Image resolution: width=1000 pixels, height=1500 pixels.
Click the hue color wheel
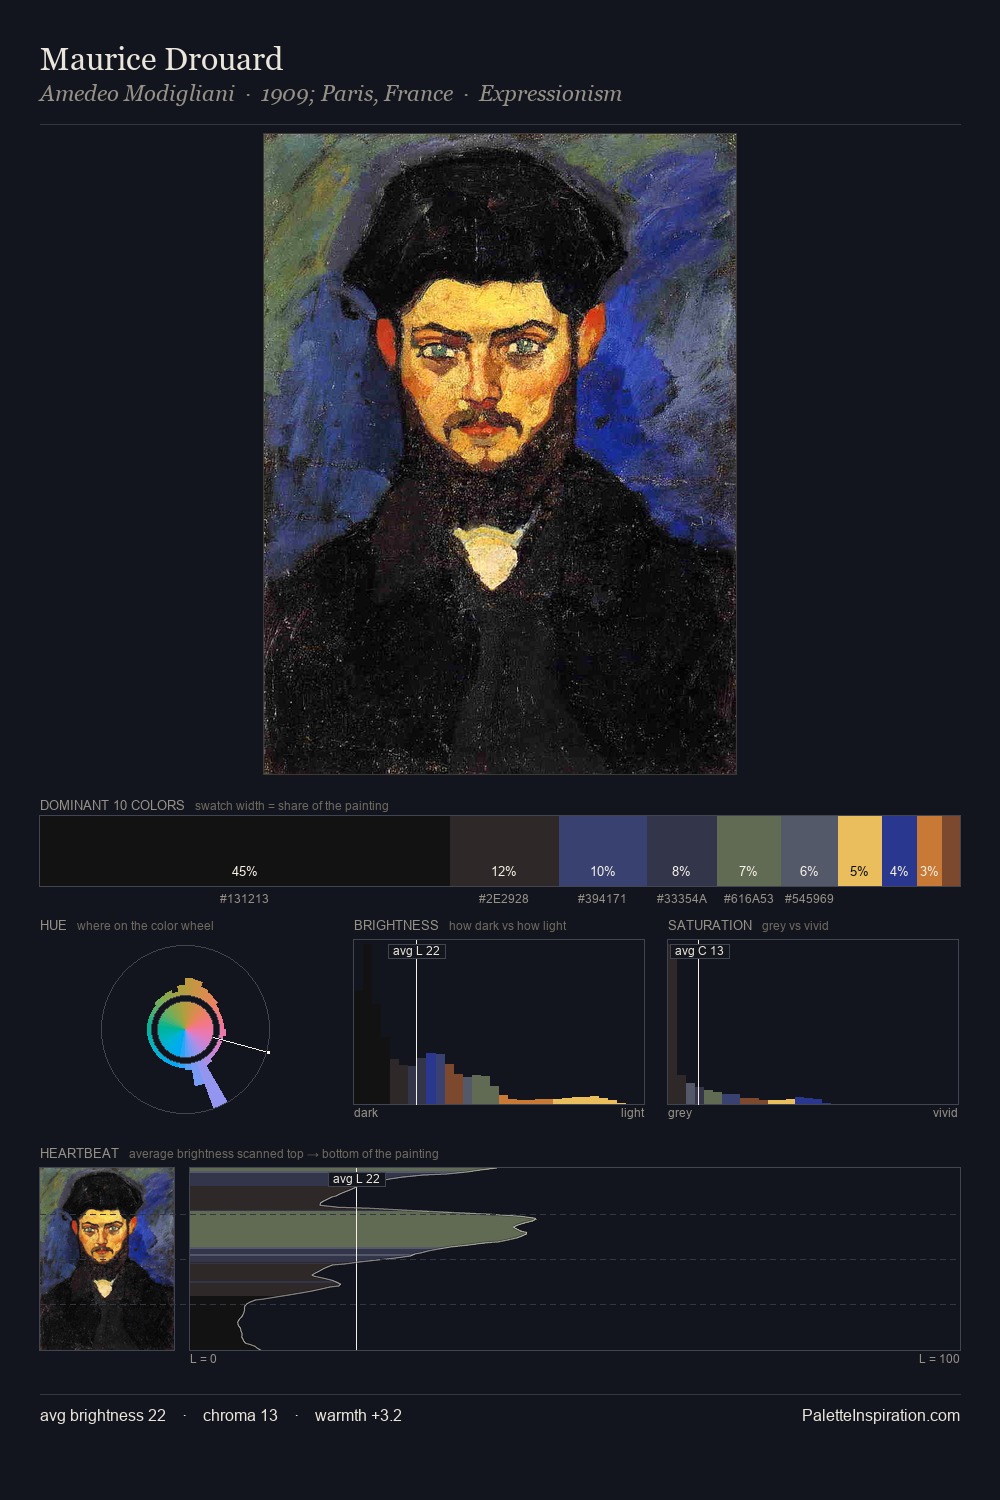(185, 1029)
